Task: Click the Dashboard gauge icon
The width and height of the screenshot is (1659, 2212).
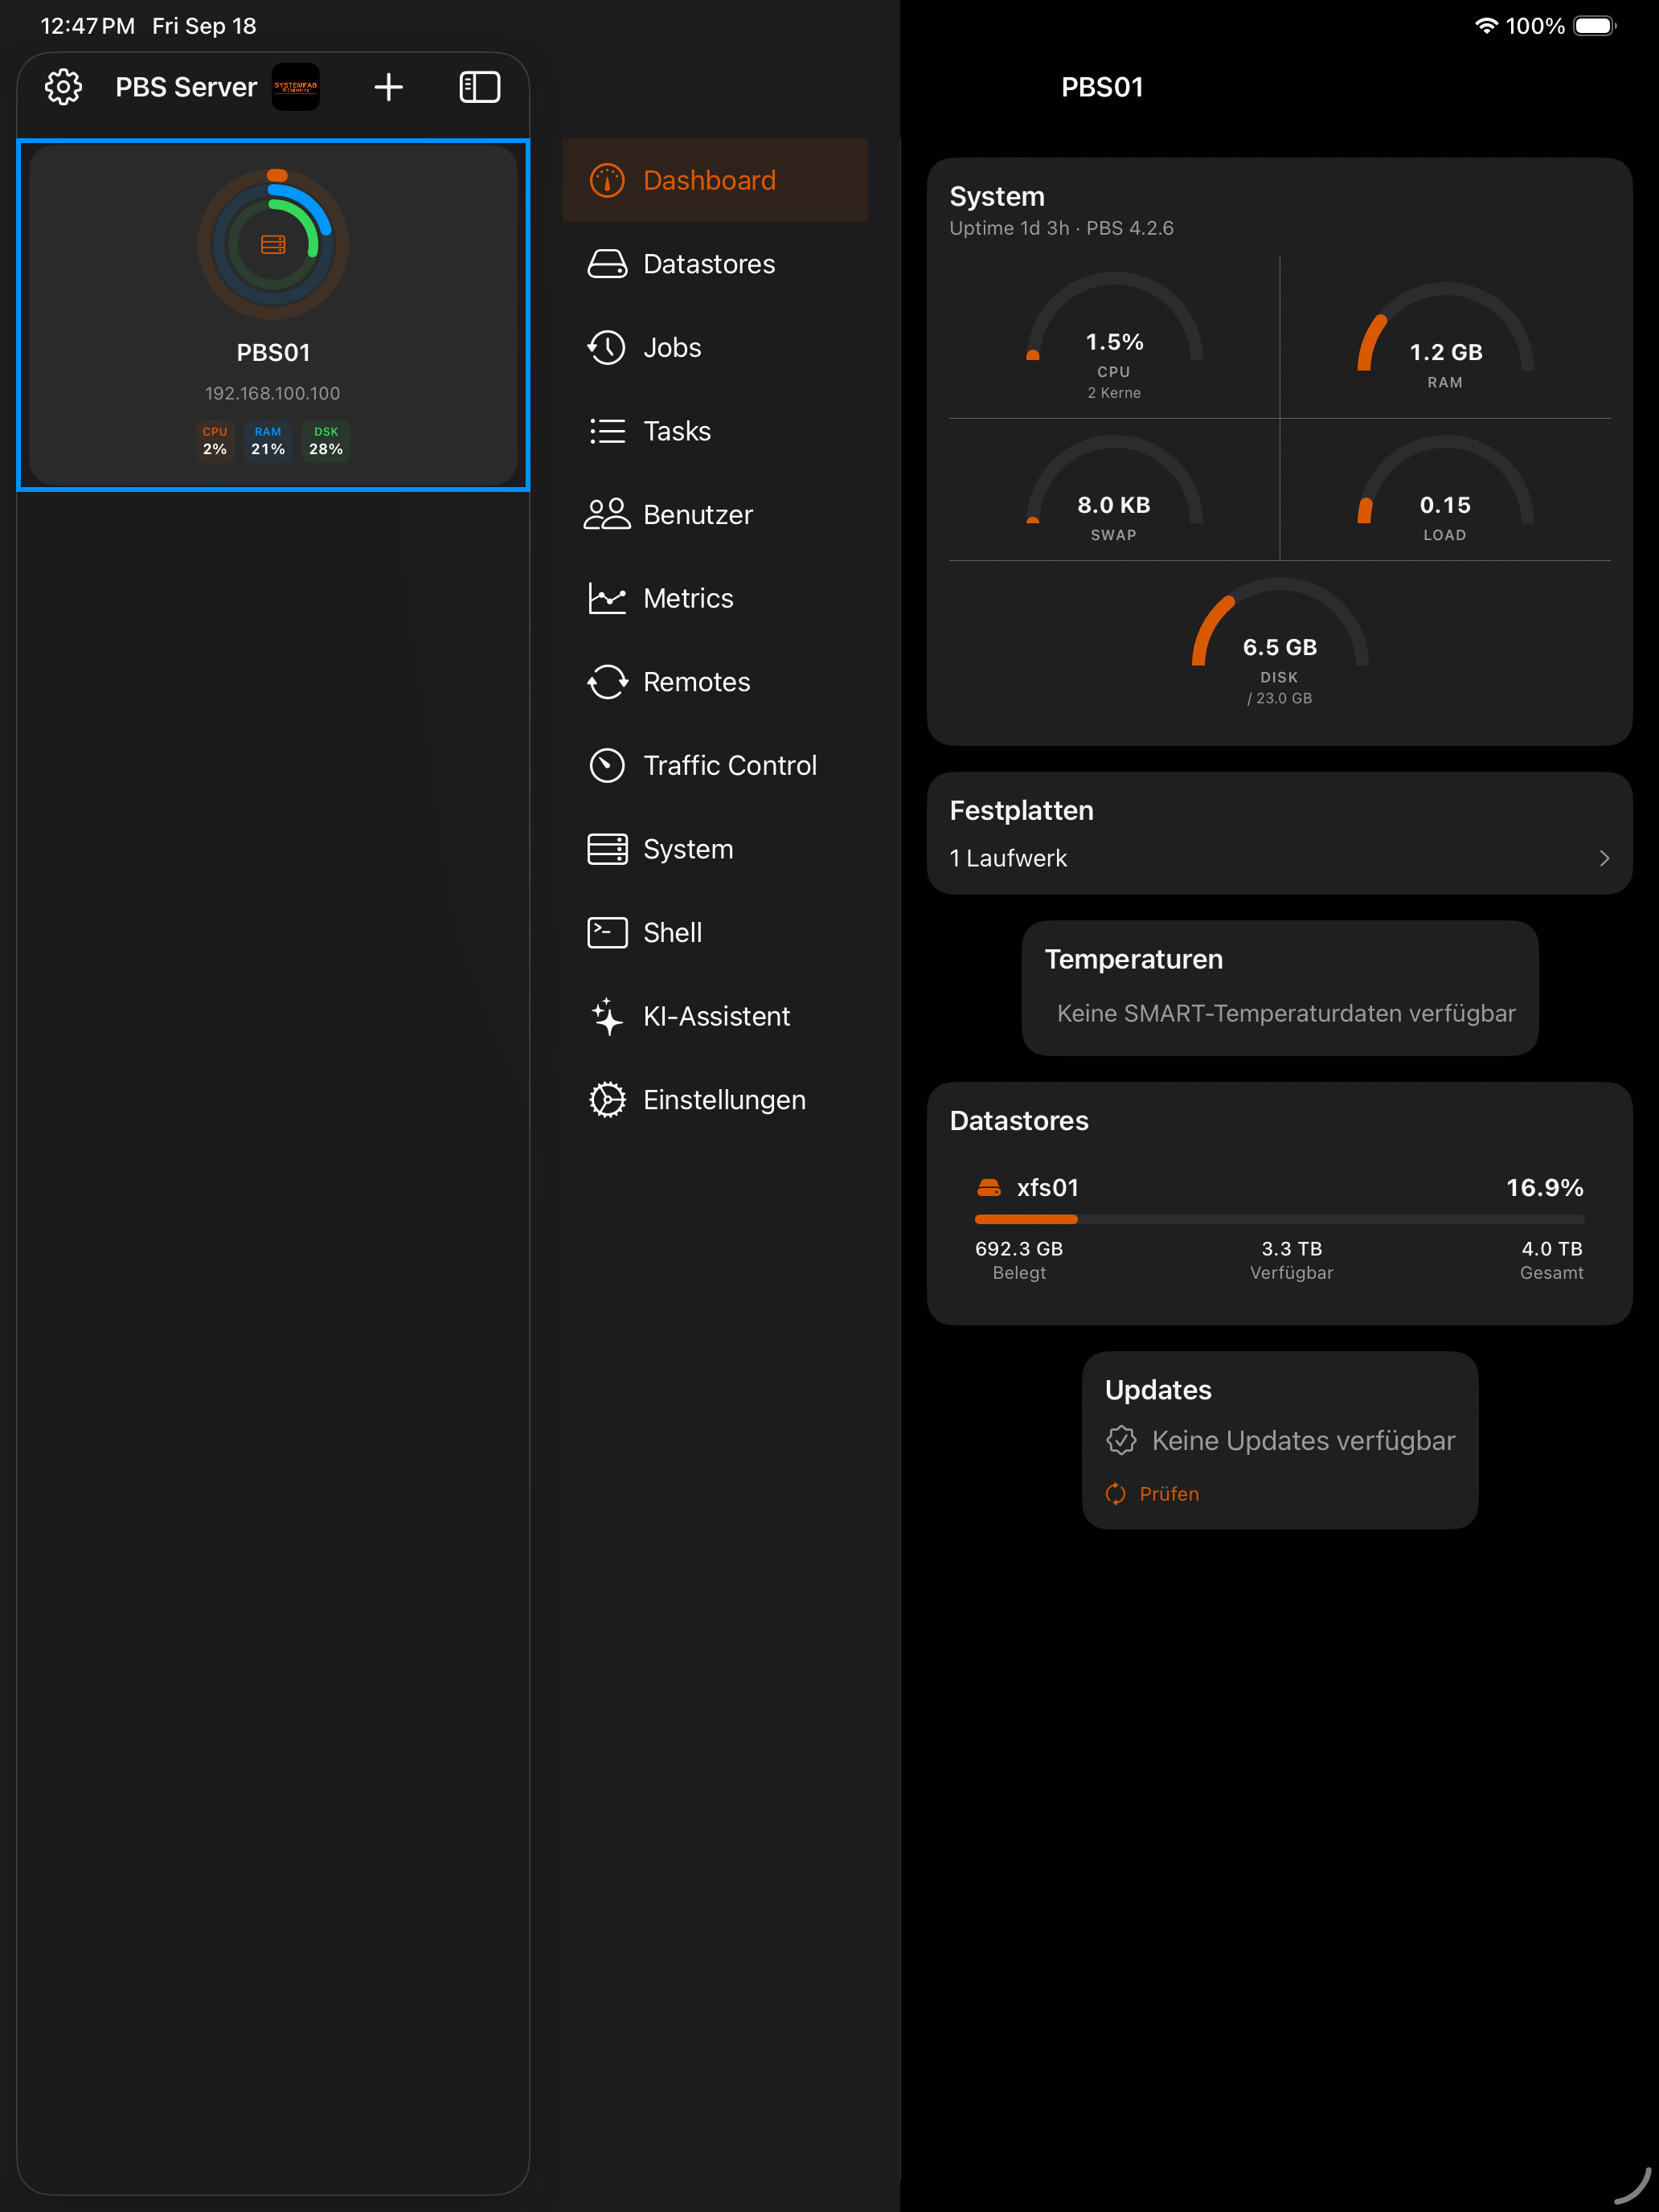Action: pos(607,180)
